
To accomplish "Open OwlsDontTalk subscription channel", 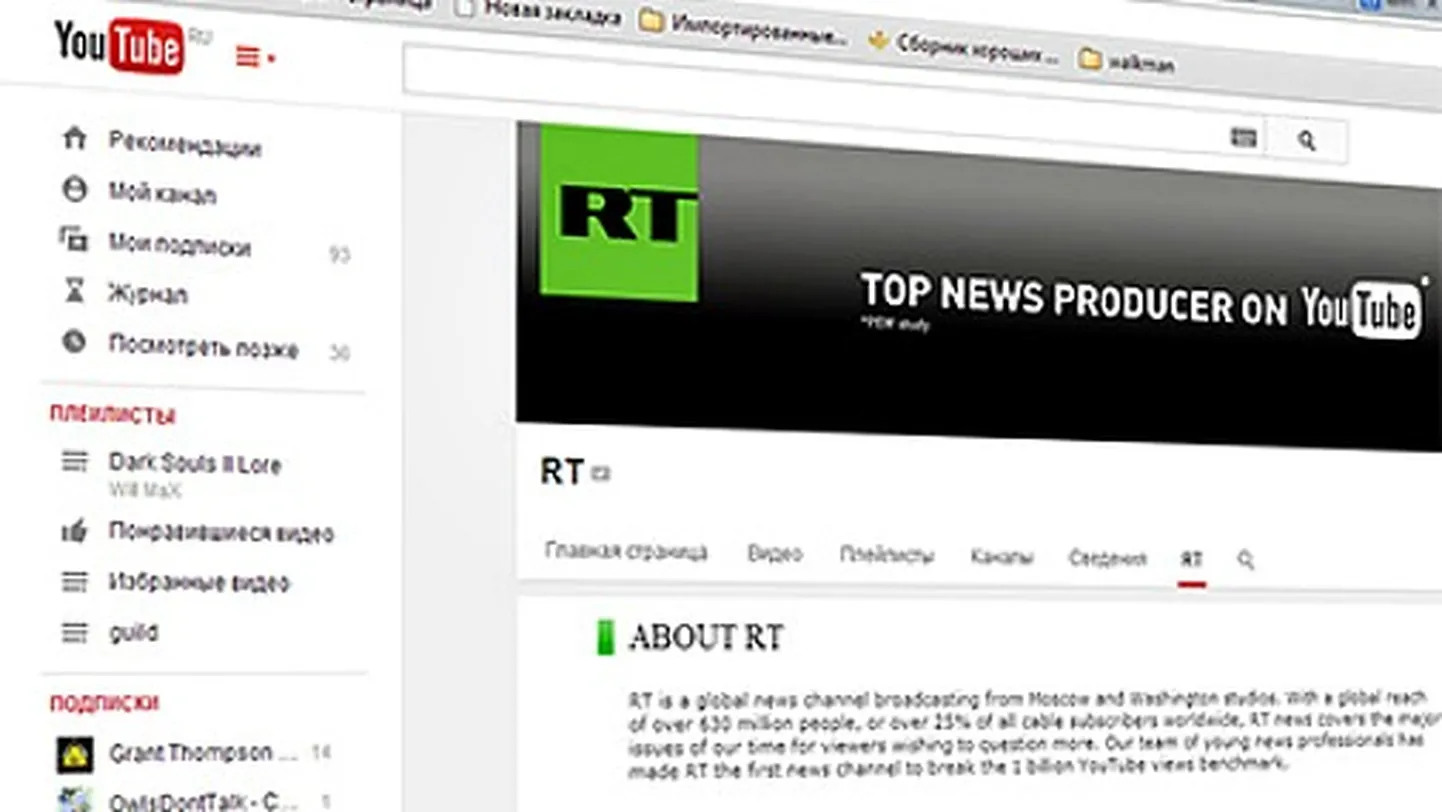I will click(204, 802).
